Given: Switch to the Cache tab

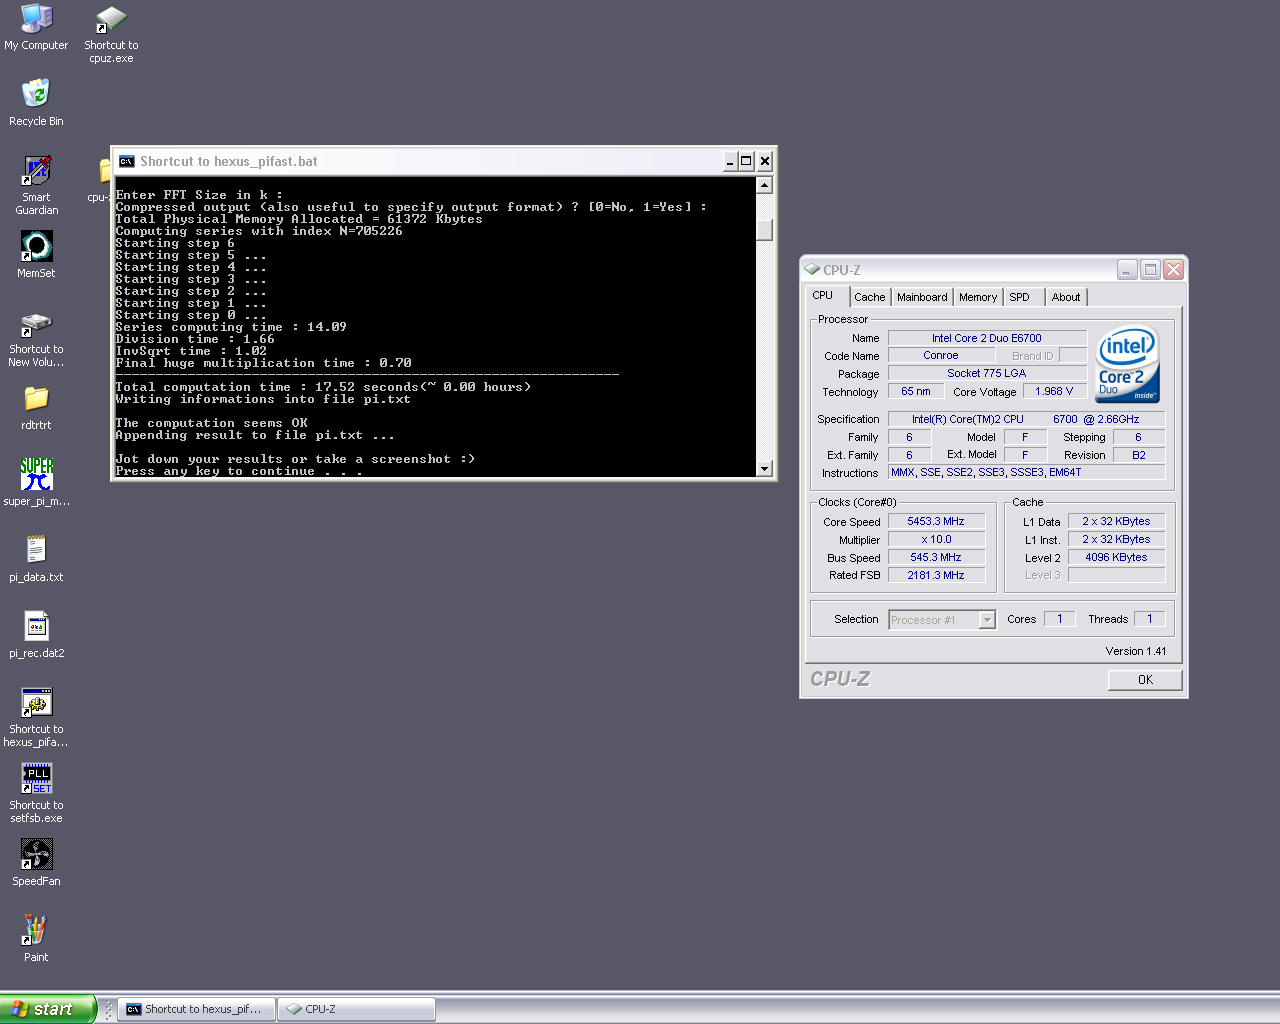Looking at the screenshot, I should [870, 297].
